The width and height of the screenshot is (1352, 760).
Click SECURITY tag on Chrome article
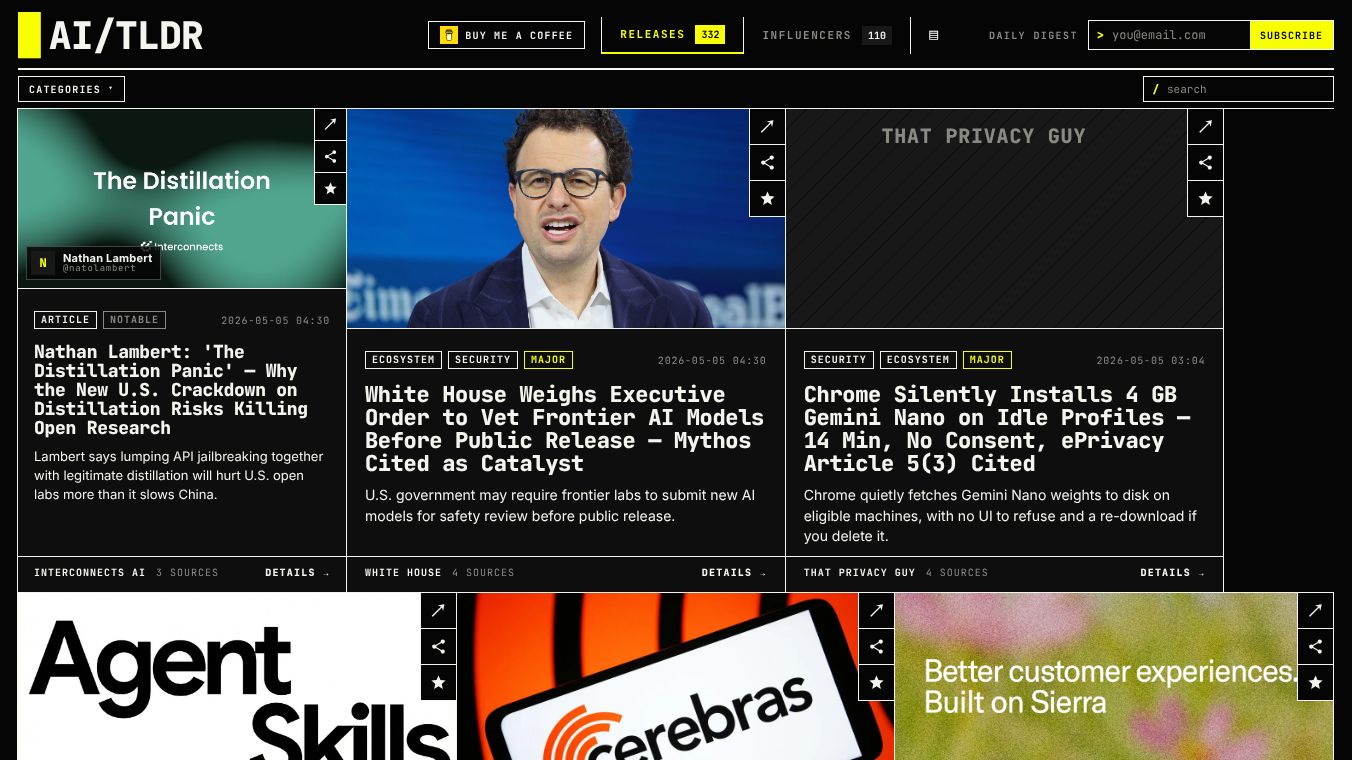pos(839,359)
